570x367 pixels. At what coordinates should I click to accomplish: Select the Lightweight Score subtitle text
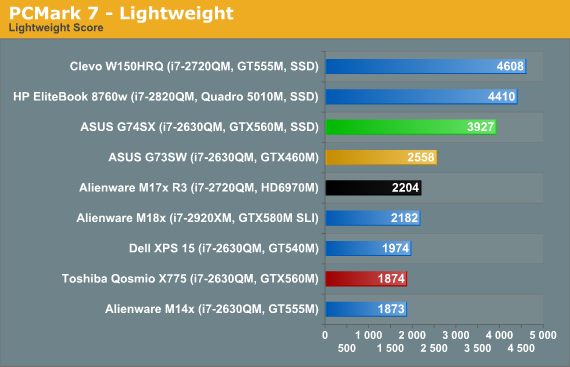(56, 28)
